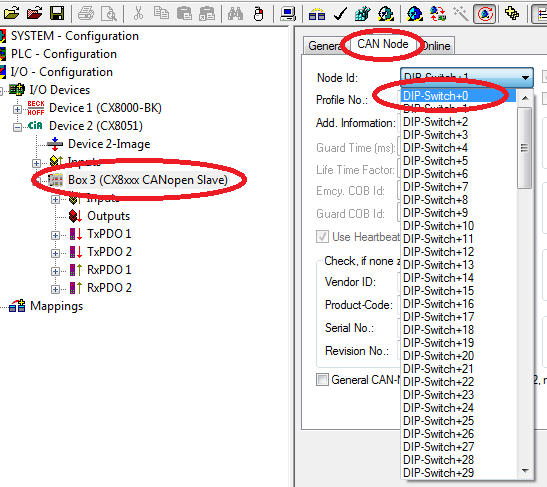547x487 pixels.
Task: Switch to the Online tab
Action: point(436,46)
